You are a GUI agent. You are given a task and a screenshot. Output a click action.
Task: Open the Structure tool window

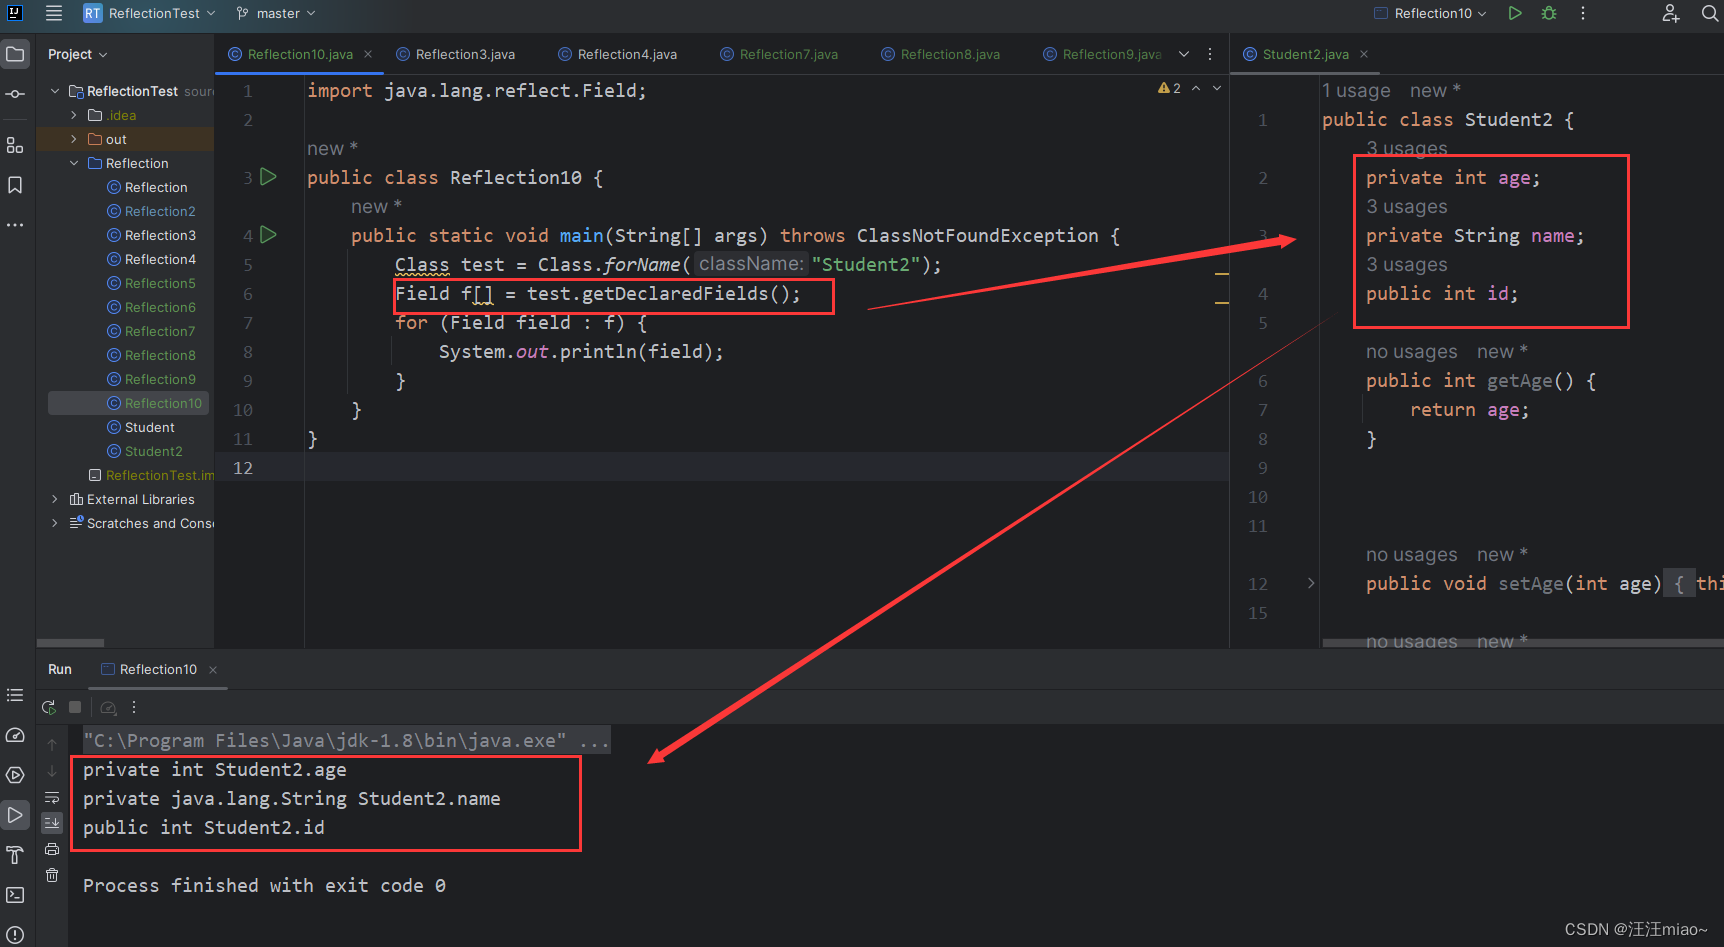(x=15, y=145)
